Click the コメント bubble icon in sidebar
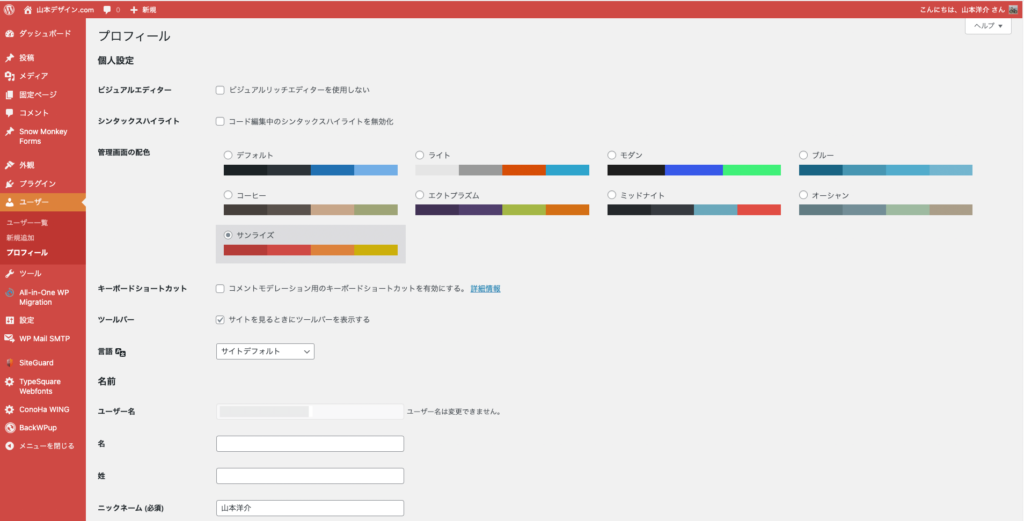Screen dimensions: 1024x521 coord(10,113)
